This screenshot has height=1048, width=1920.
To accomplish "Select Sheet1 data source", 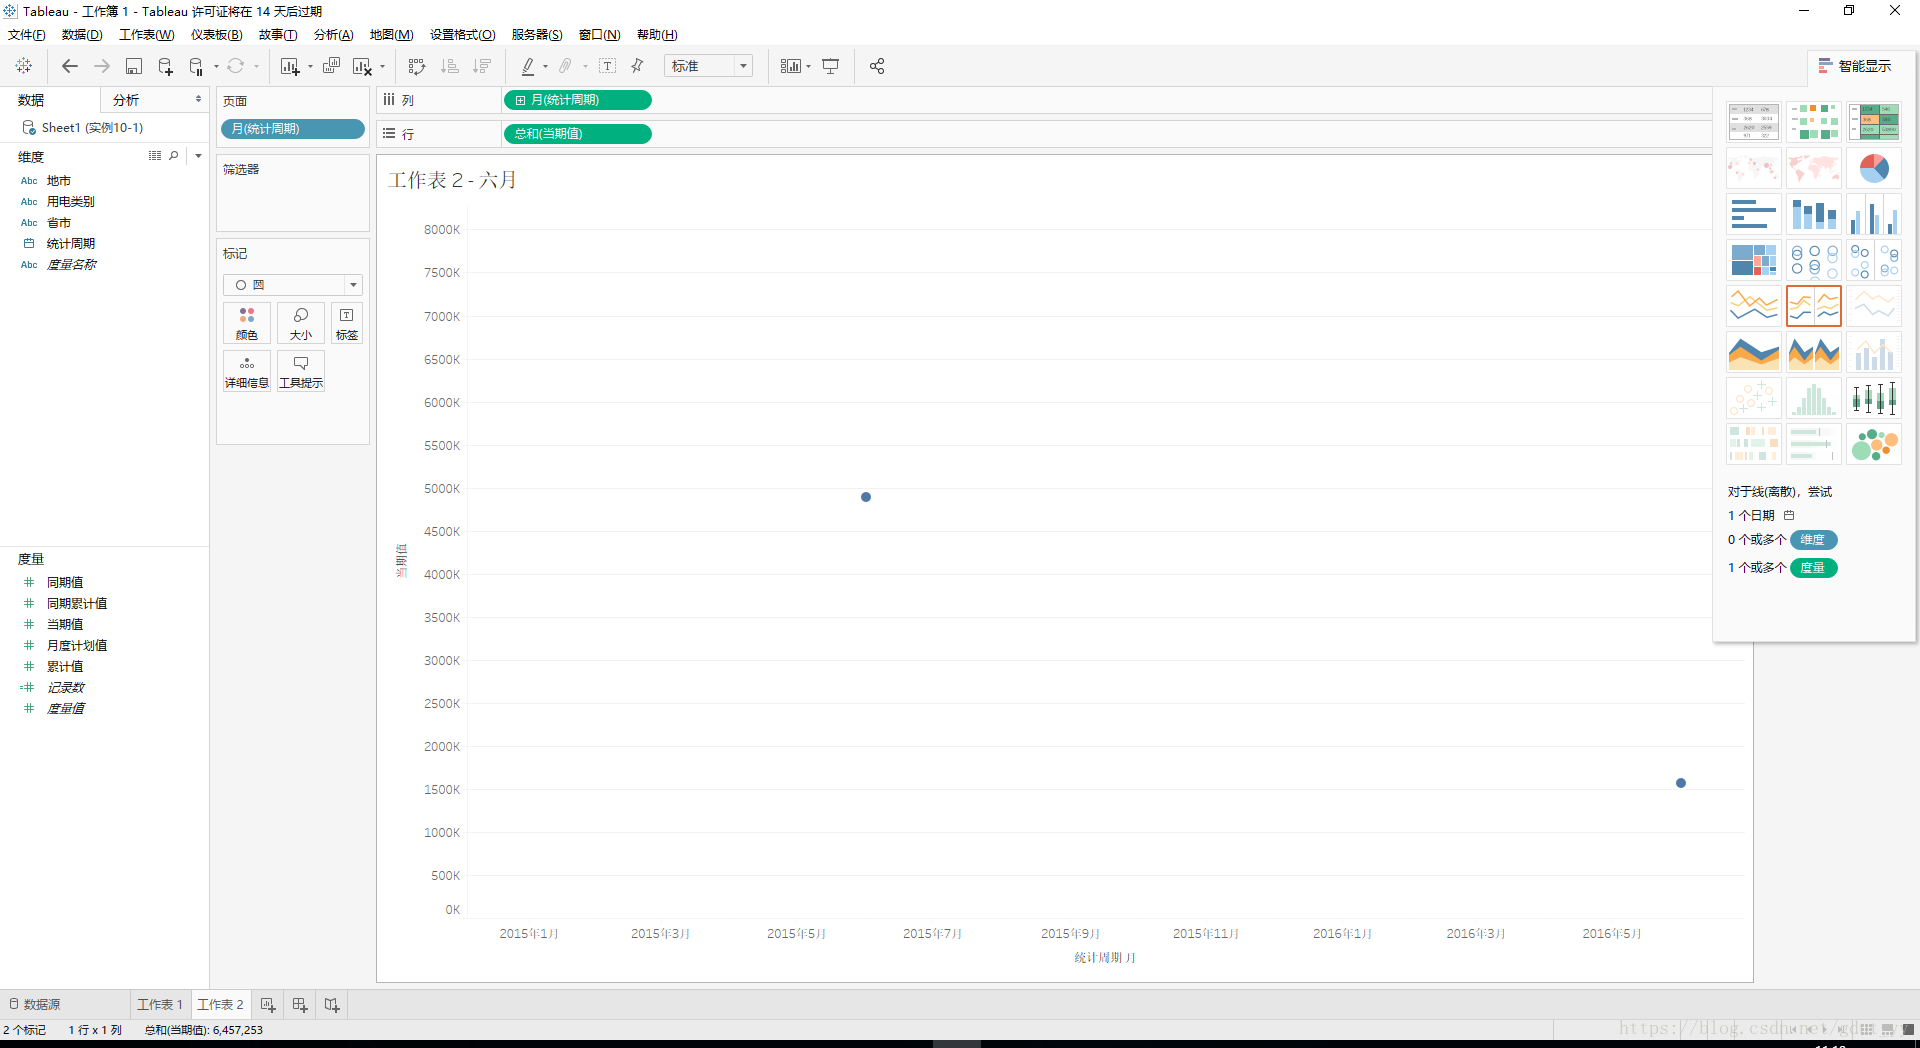I will click(92, 128).
